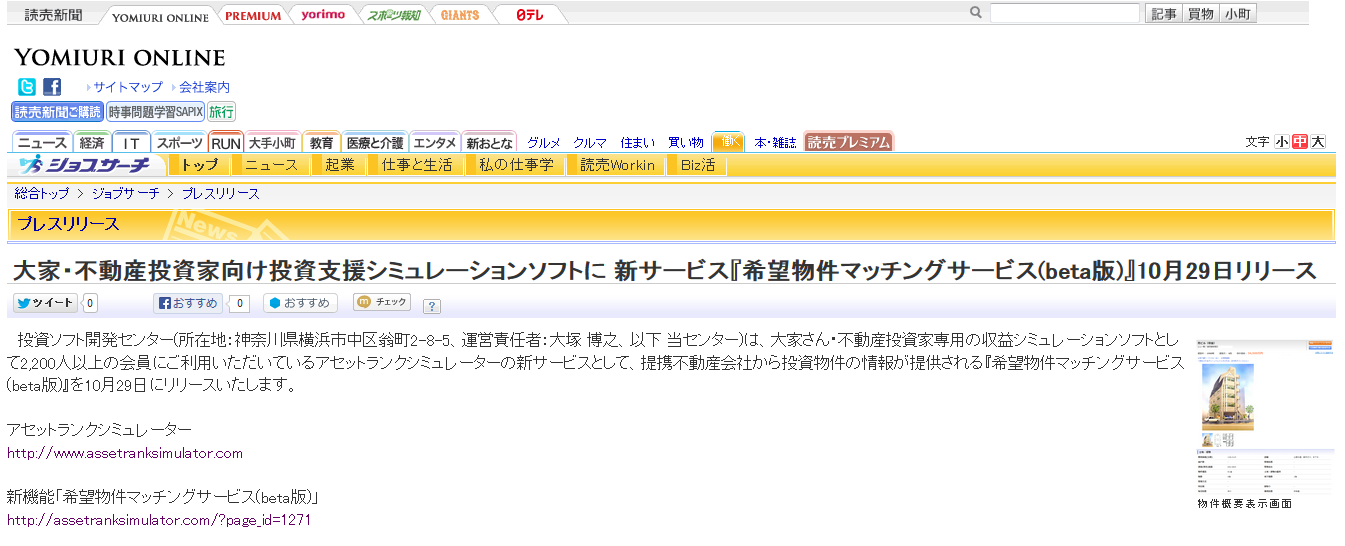1345x546 pixels.
Task: Click the magnifying glass search icon
Action: click(976, 13)
